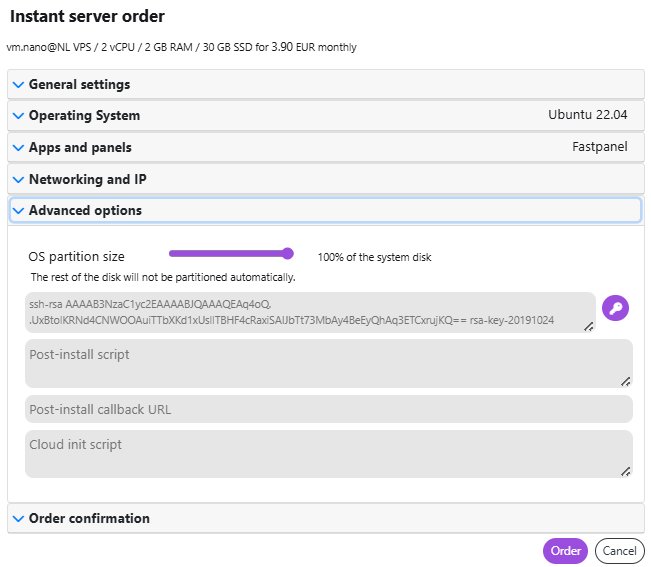
Task: Open the Order confirmation section header
Action: pyautogui.click(x=326, y=518)
